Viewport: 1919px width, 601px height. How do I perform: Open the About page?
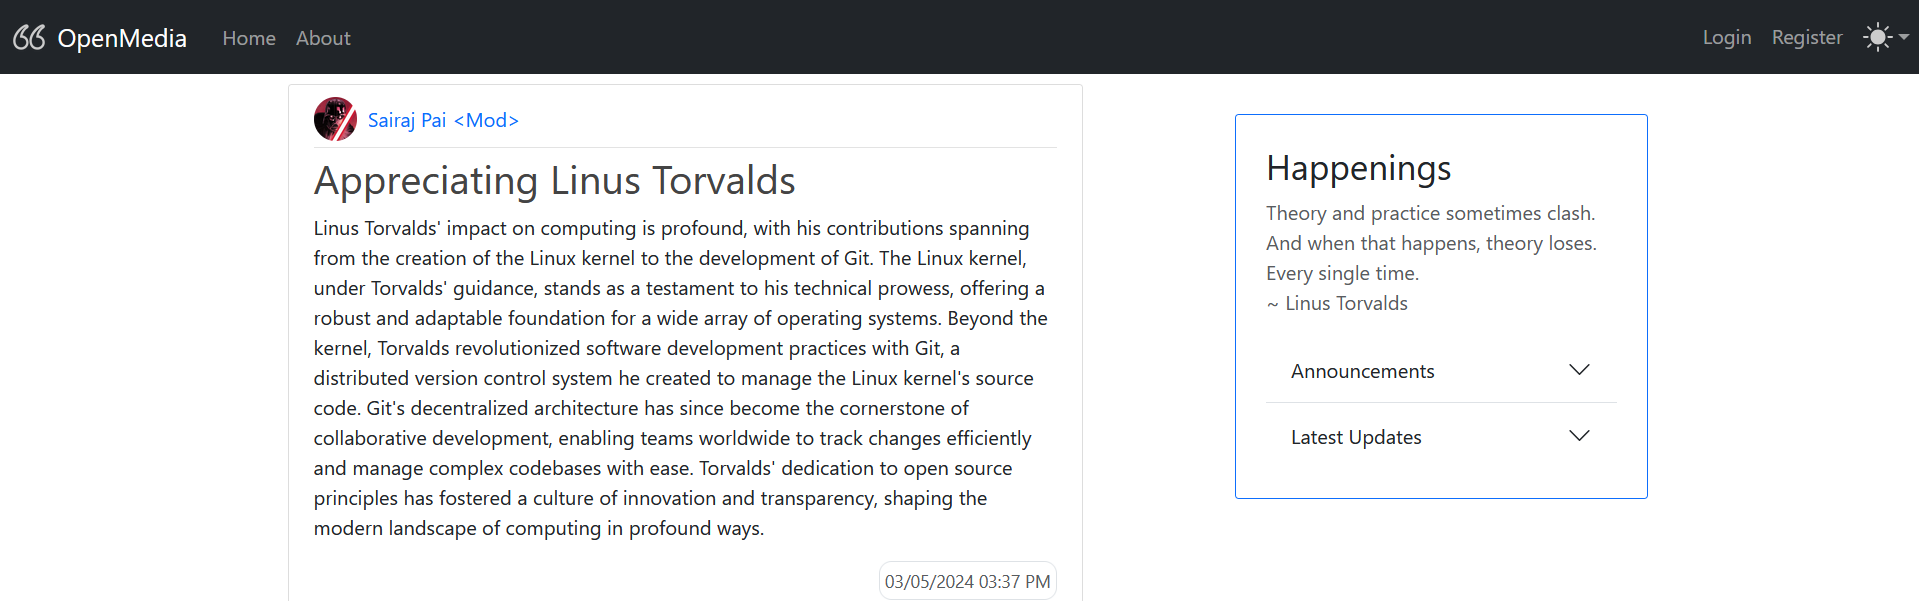tap(323, 38)
